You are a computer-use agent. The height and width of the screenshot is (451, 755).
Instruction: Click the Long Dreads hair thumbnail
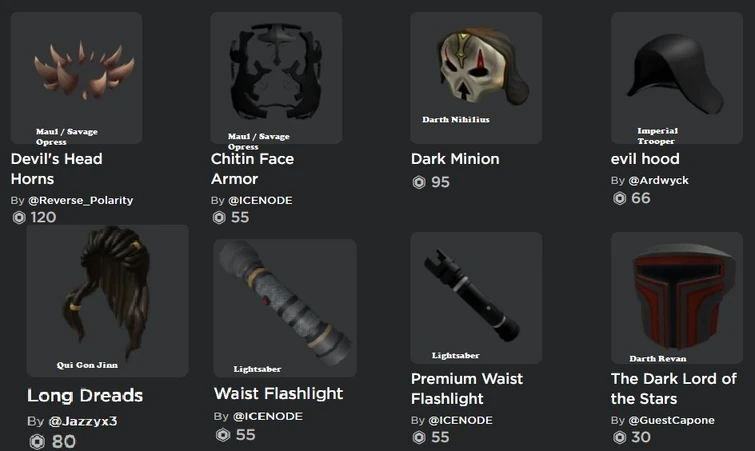pos(107,301)
